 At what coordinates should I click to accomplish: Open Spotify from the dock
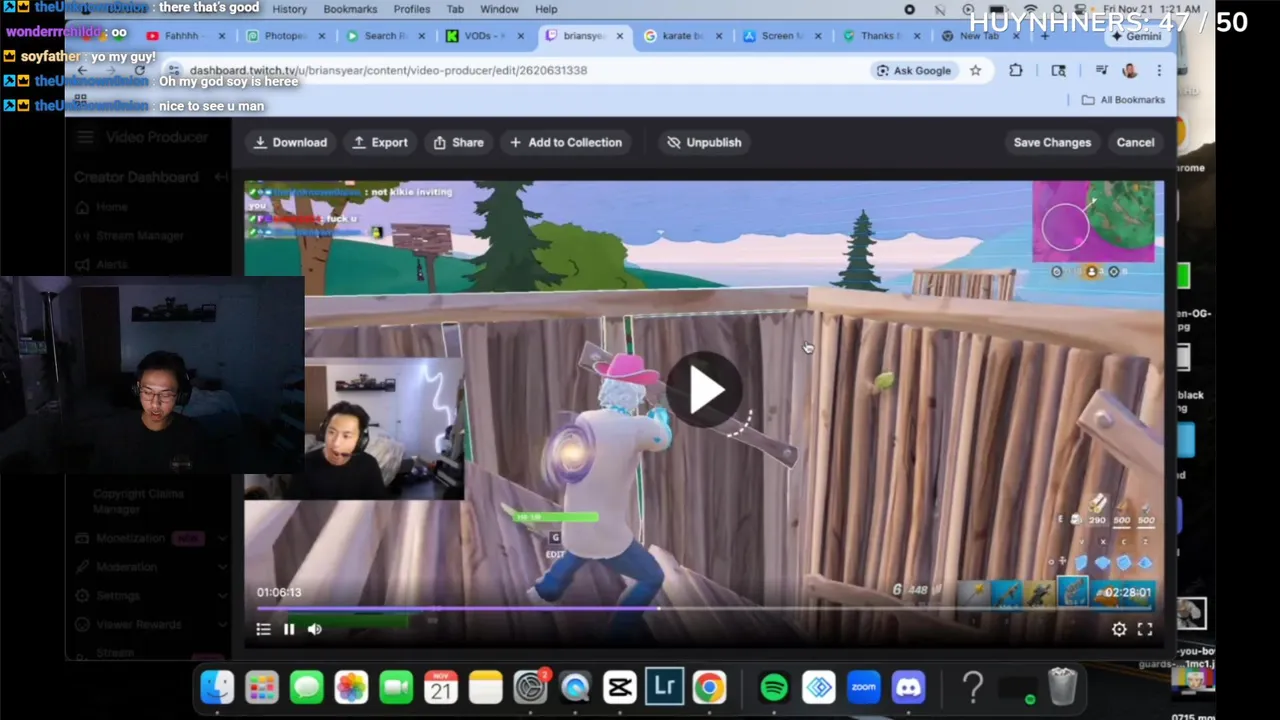coord(774,687)
